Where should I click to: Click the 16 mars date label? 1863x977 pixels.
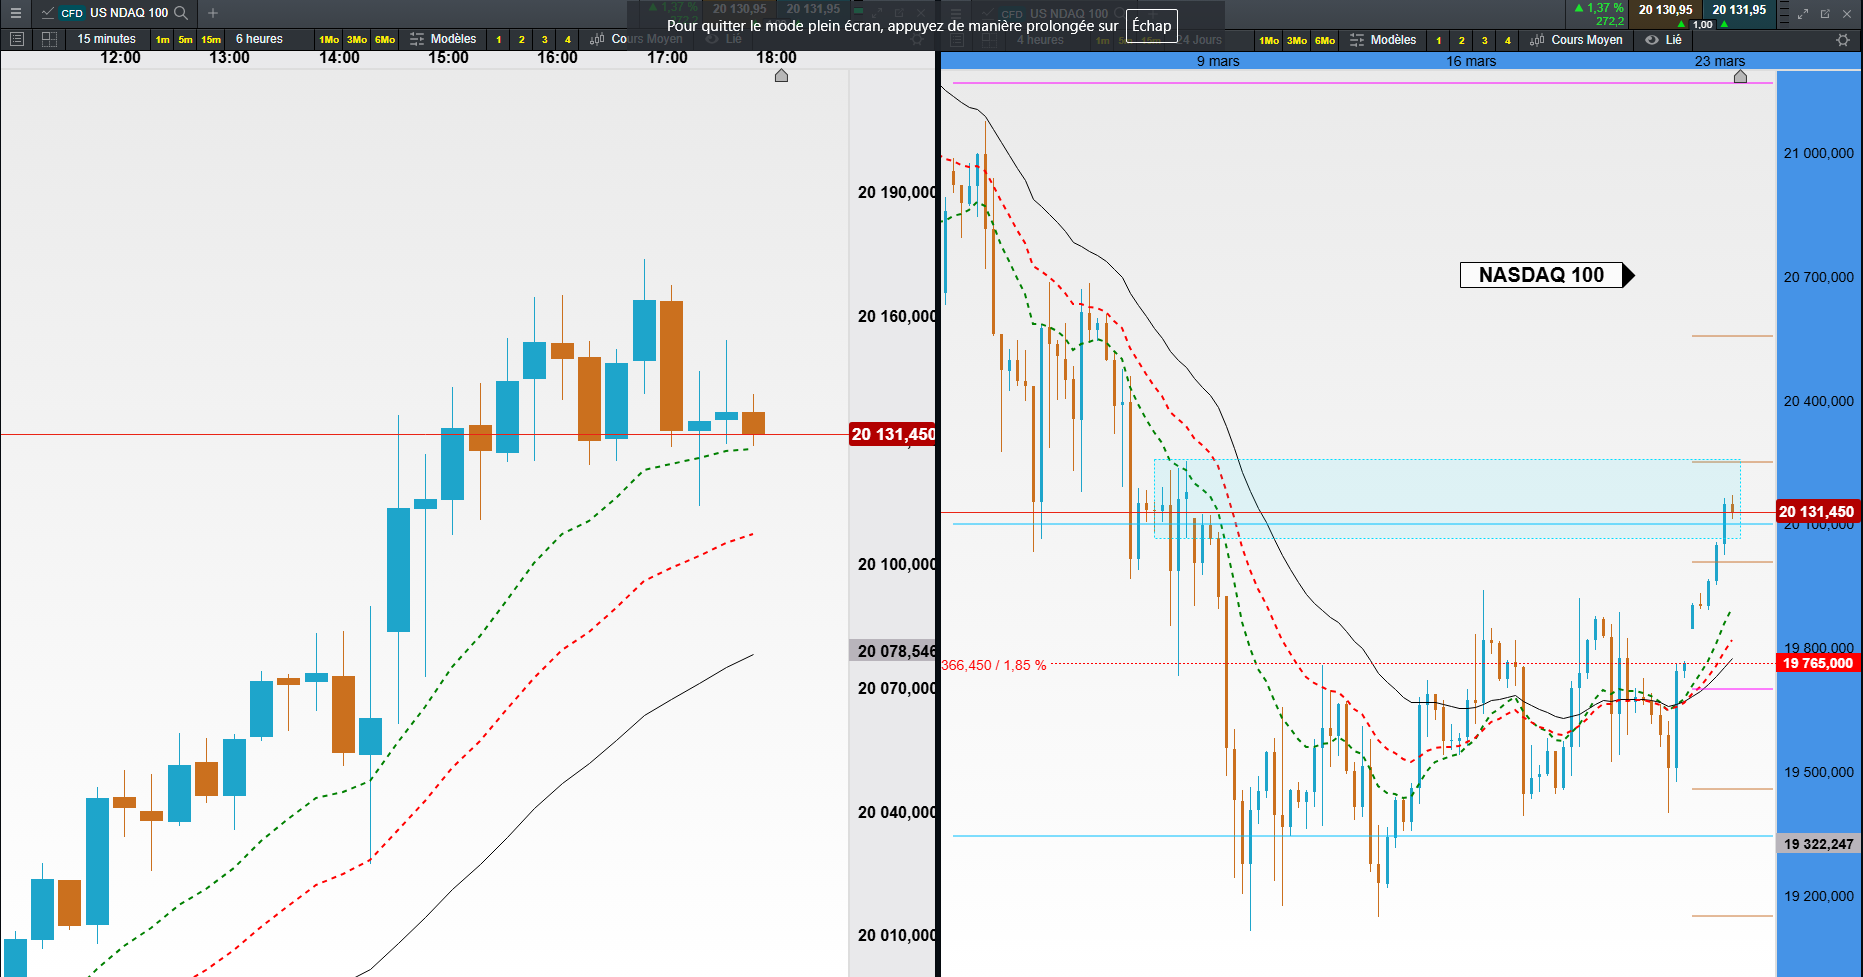(x=1471, y=61)
